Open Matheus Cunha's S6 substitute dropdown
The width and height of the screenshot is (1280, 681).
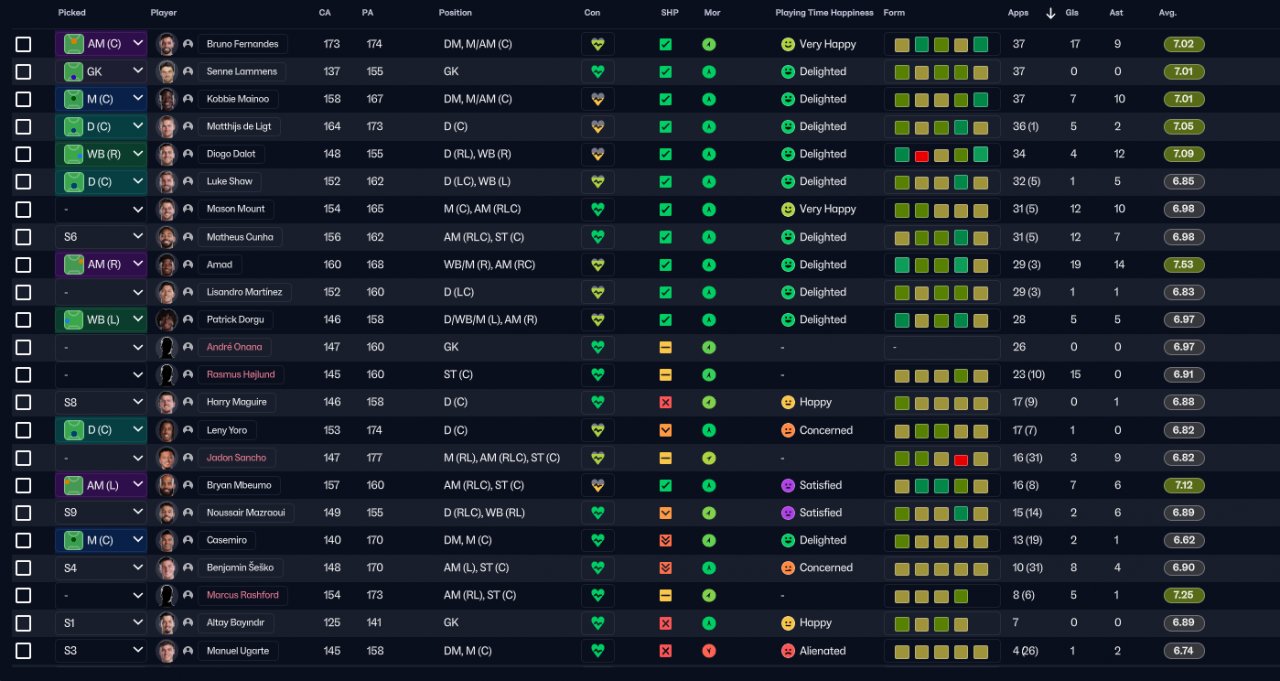(101, 237)
